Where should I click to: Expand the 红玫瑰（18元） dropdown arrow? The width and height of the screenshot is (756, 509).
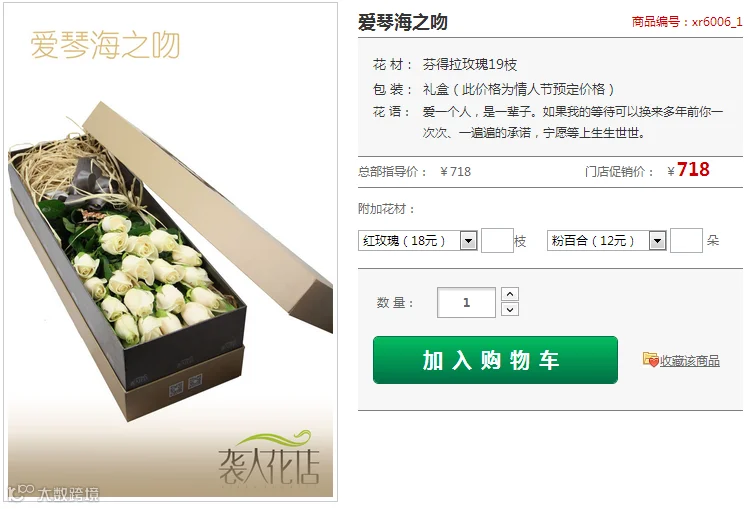[468, 241]
